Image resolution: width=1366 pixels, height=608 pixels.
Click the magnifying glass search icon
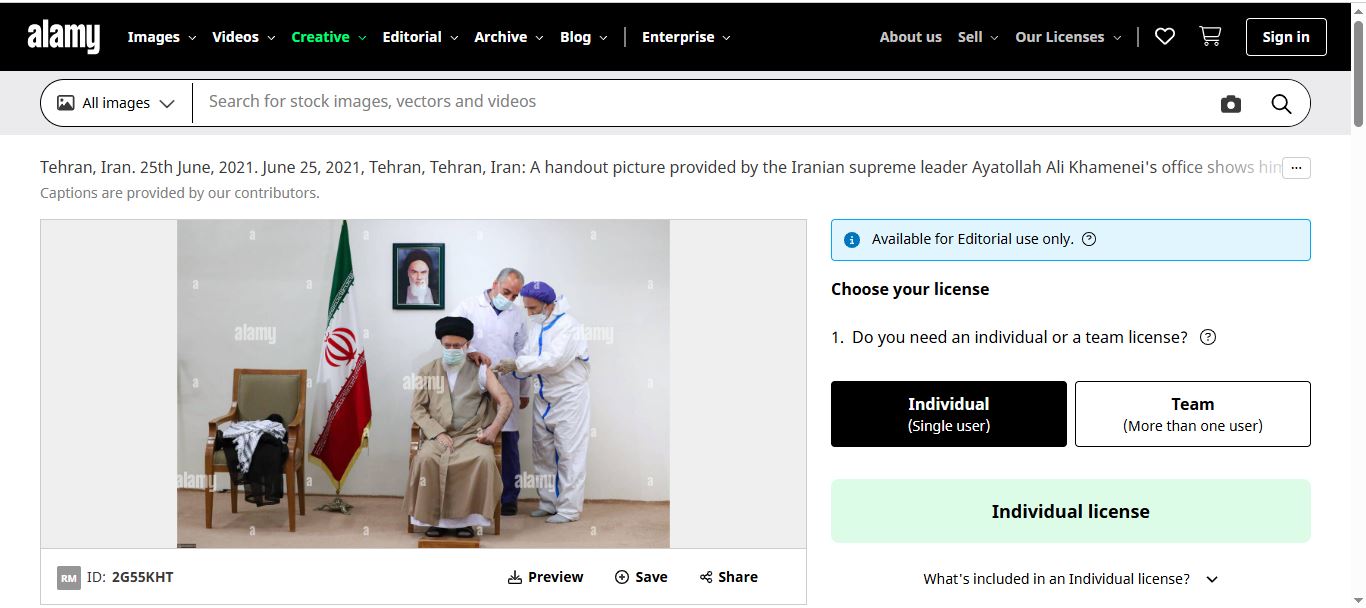pyautogui.click(x=1281, y=104)
